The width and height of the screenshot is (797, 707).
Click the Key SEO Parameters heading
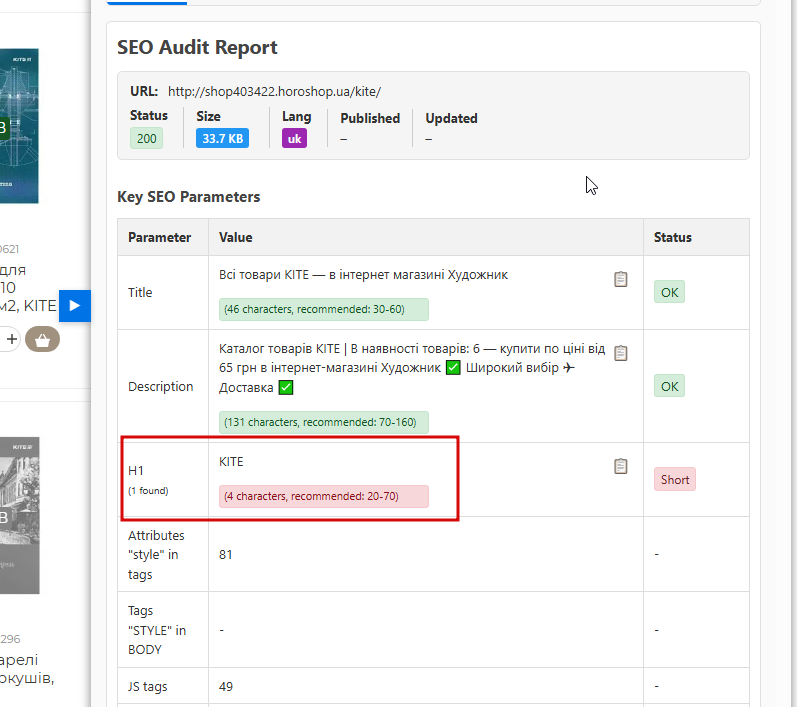click(189, 197)
